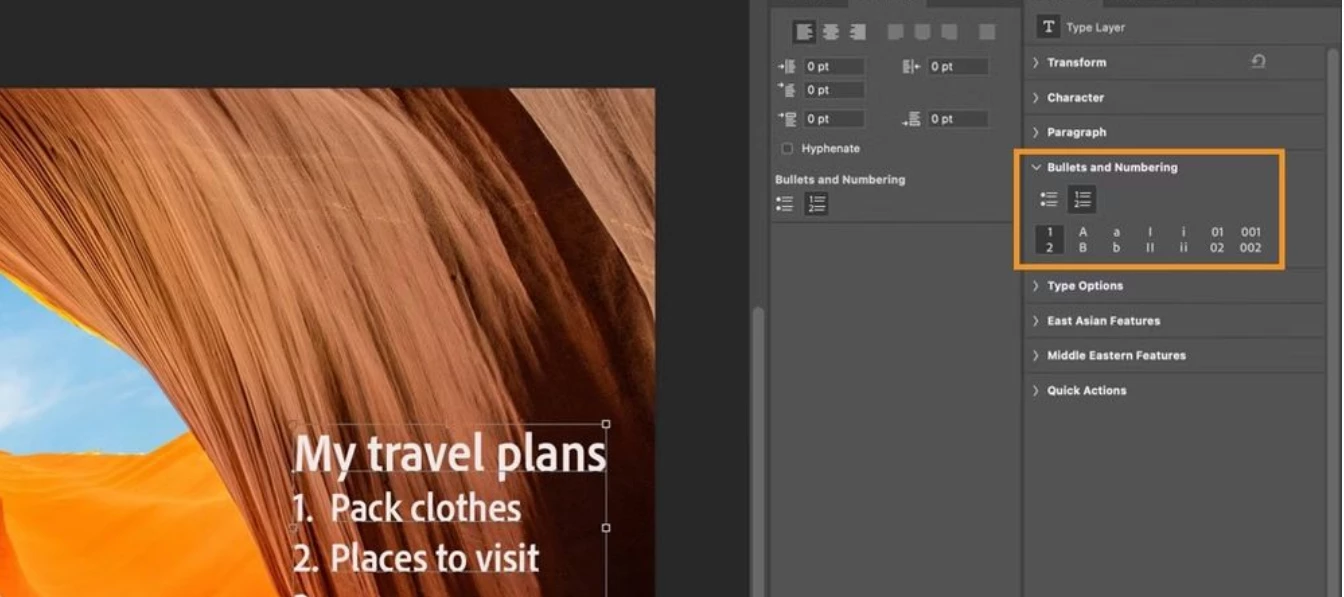Choose the A B uppercase letter numbering style

click(1083, 240)
